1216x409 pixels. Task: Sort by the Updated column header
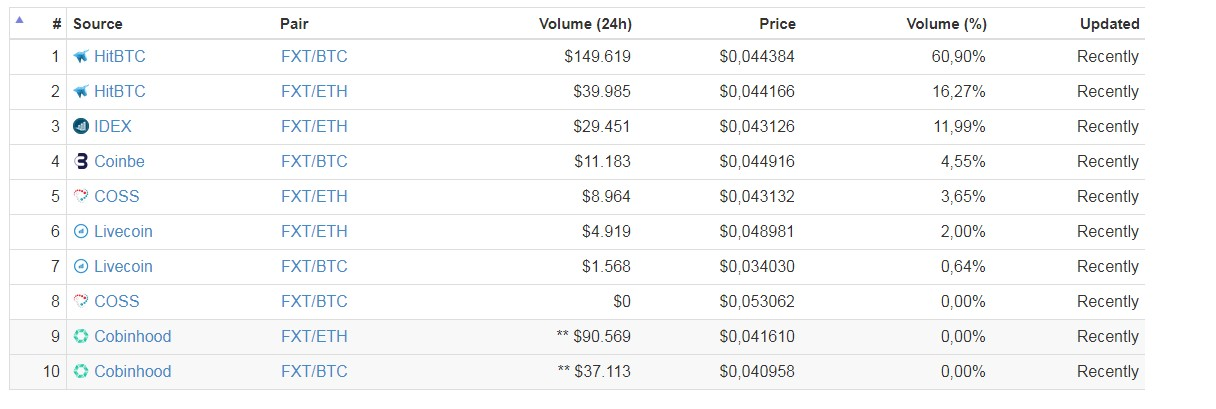tap(1109, 24)
